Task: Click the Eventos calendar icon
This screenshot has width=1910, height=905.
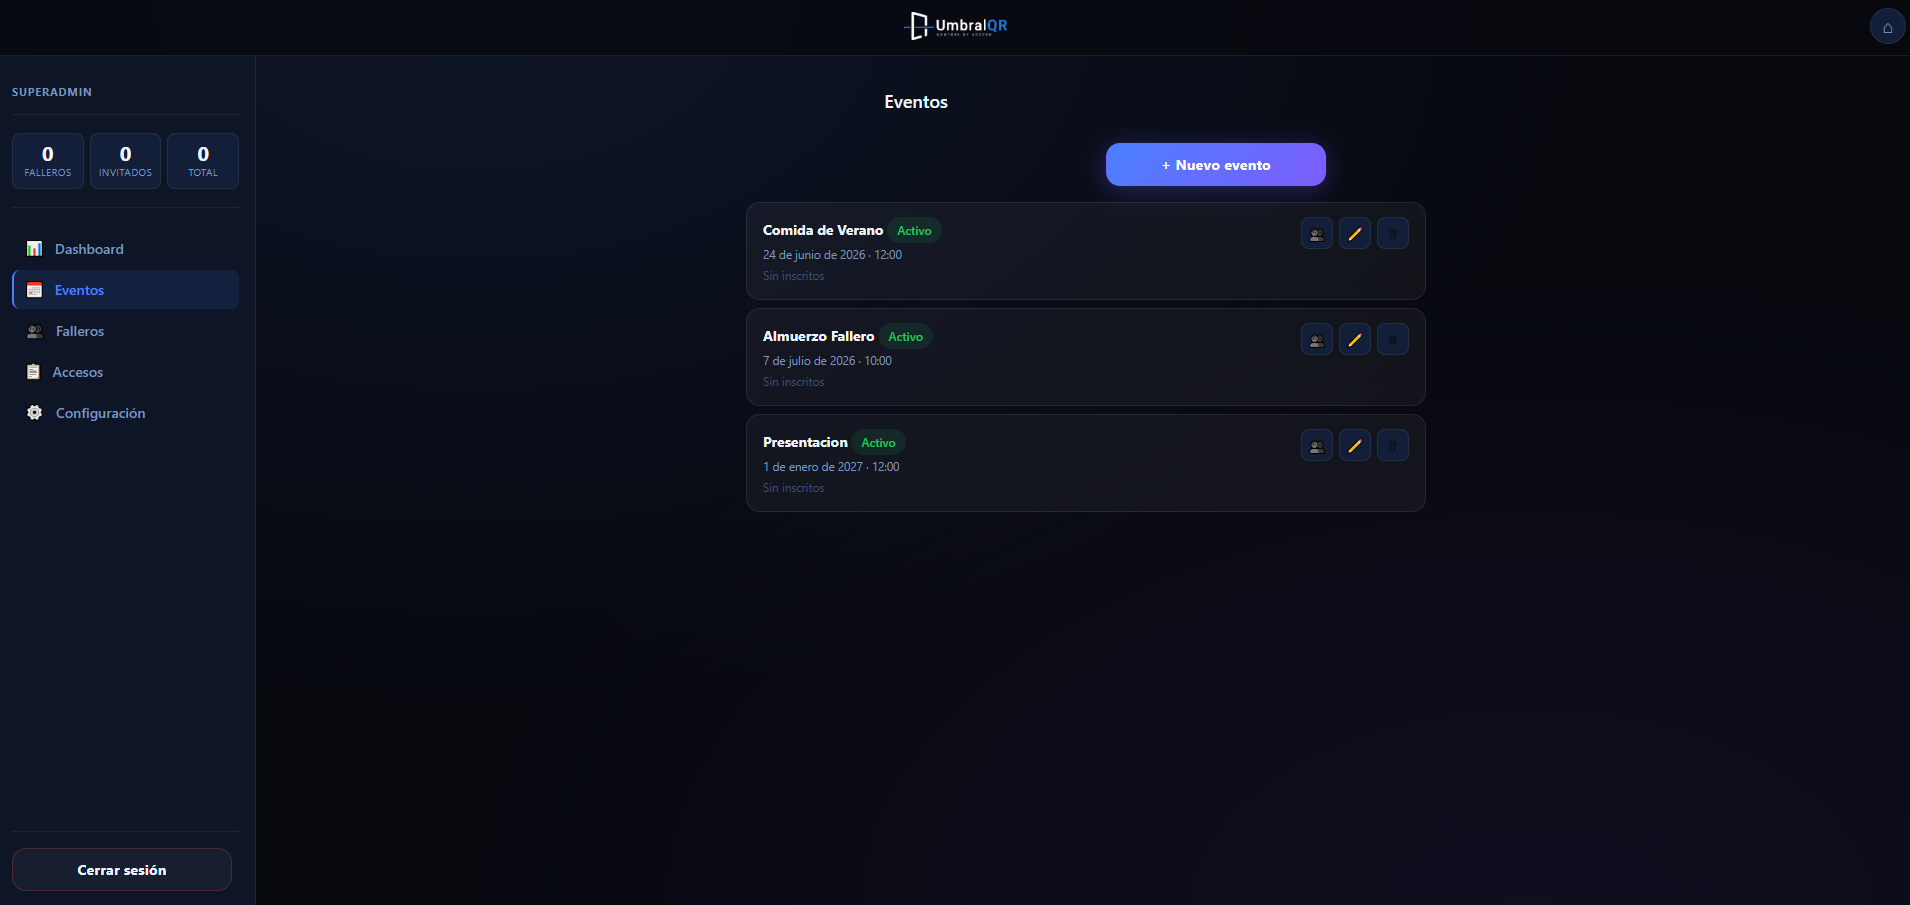Action: click(x=34, y=290)
